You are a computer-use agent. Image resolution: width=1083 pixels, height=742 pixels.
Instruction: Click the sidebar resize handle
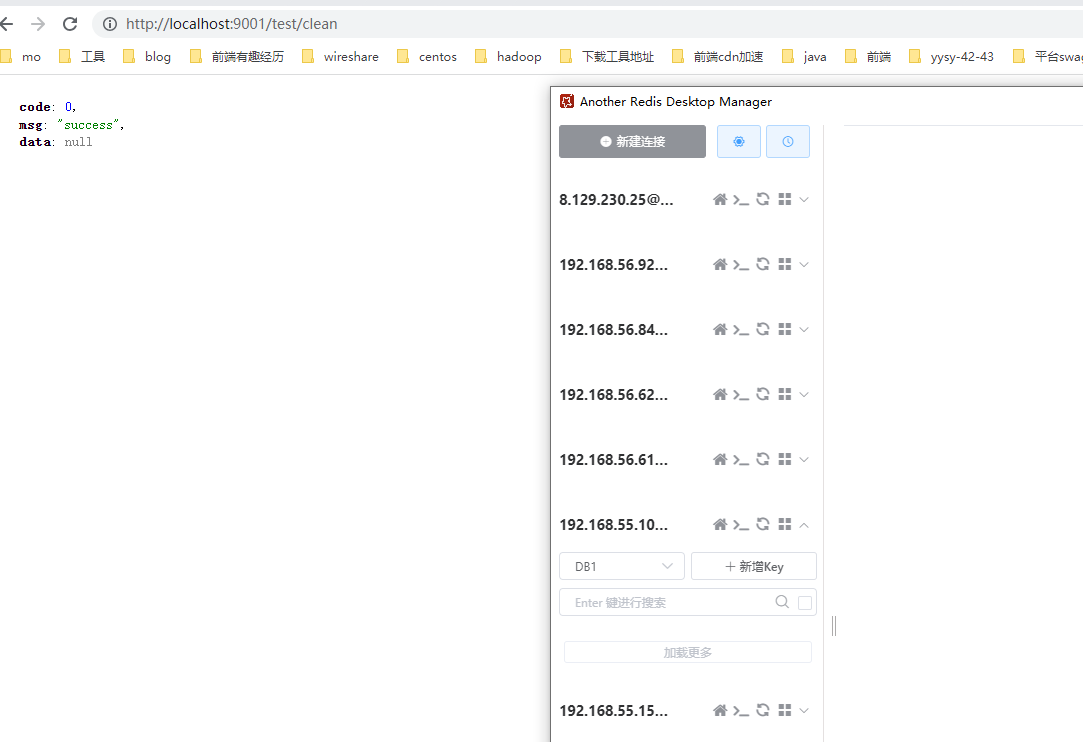point(834,626)
